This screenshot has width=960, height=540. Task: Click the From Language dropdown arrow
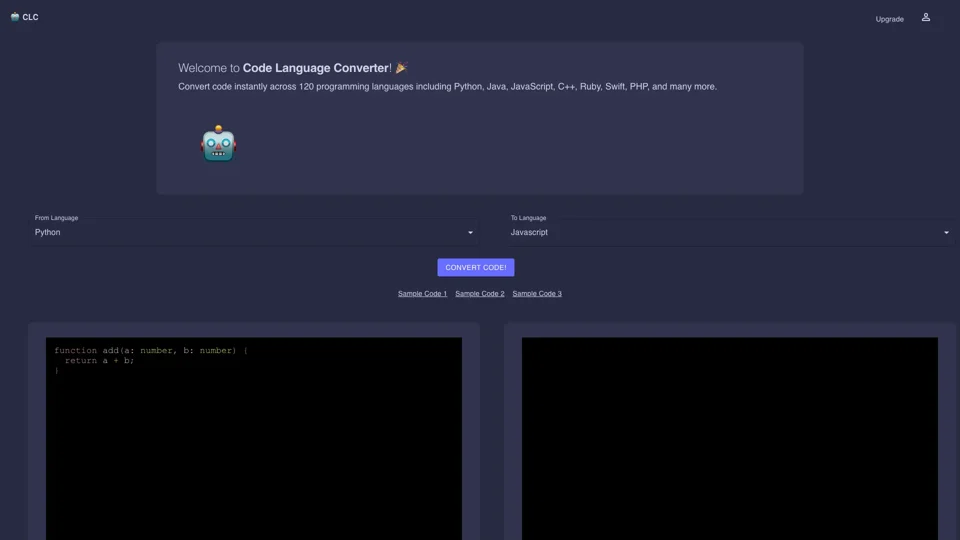[470, 233]
